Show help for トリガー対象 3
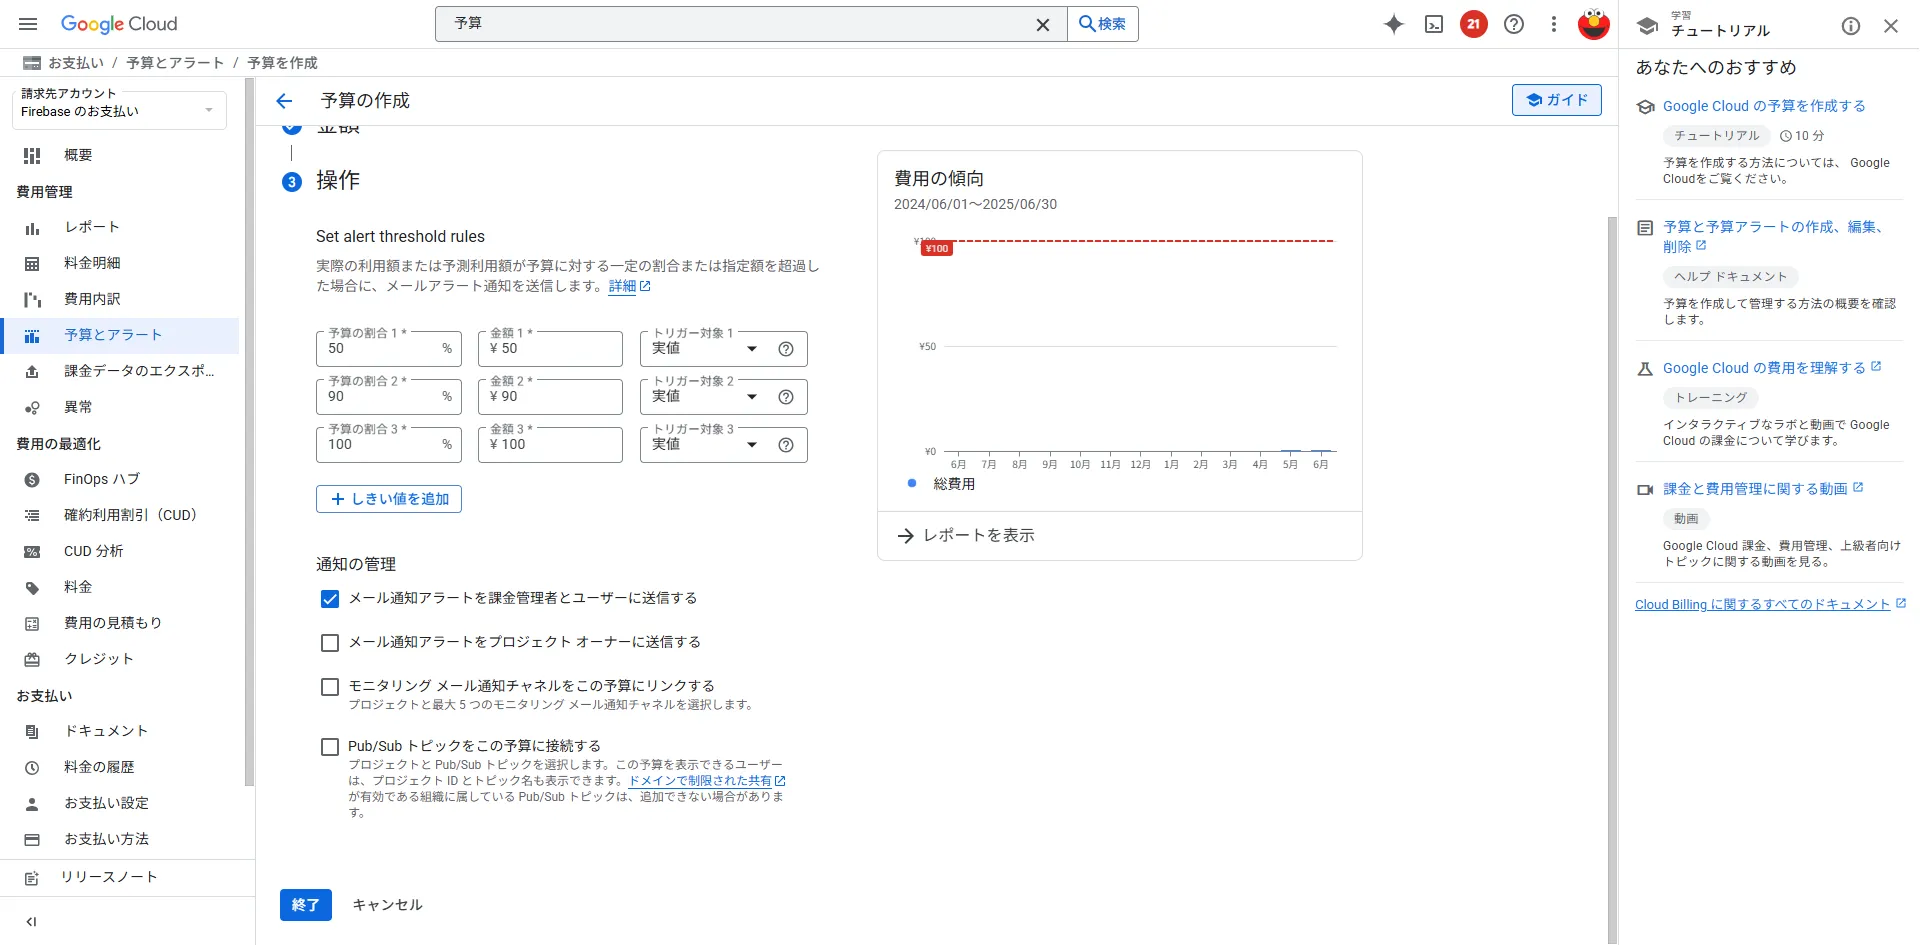Viewport: 1920px width, 945px height. (x=786, y=445)
